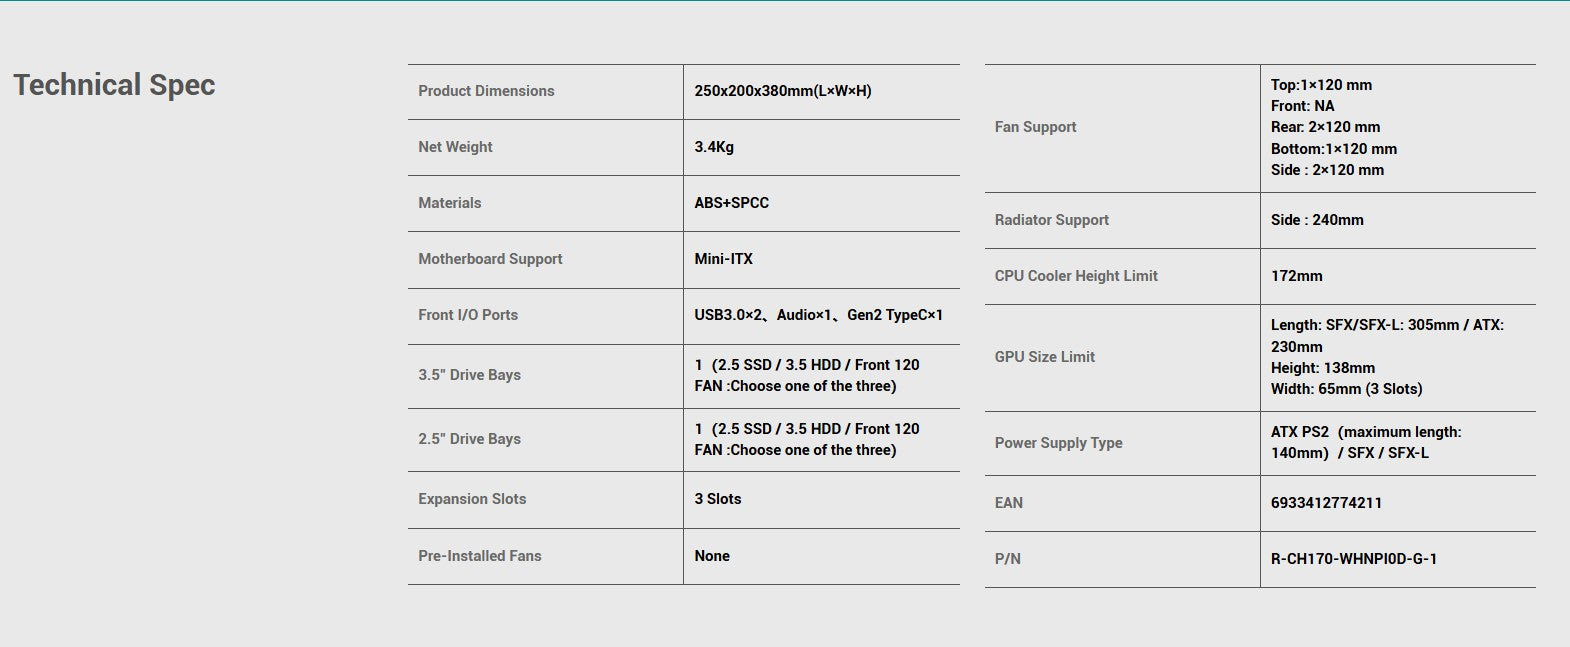
Task: Select the Net Weight 3.4Kg value
Action: (714, 147)
